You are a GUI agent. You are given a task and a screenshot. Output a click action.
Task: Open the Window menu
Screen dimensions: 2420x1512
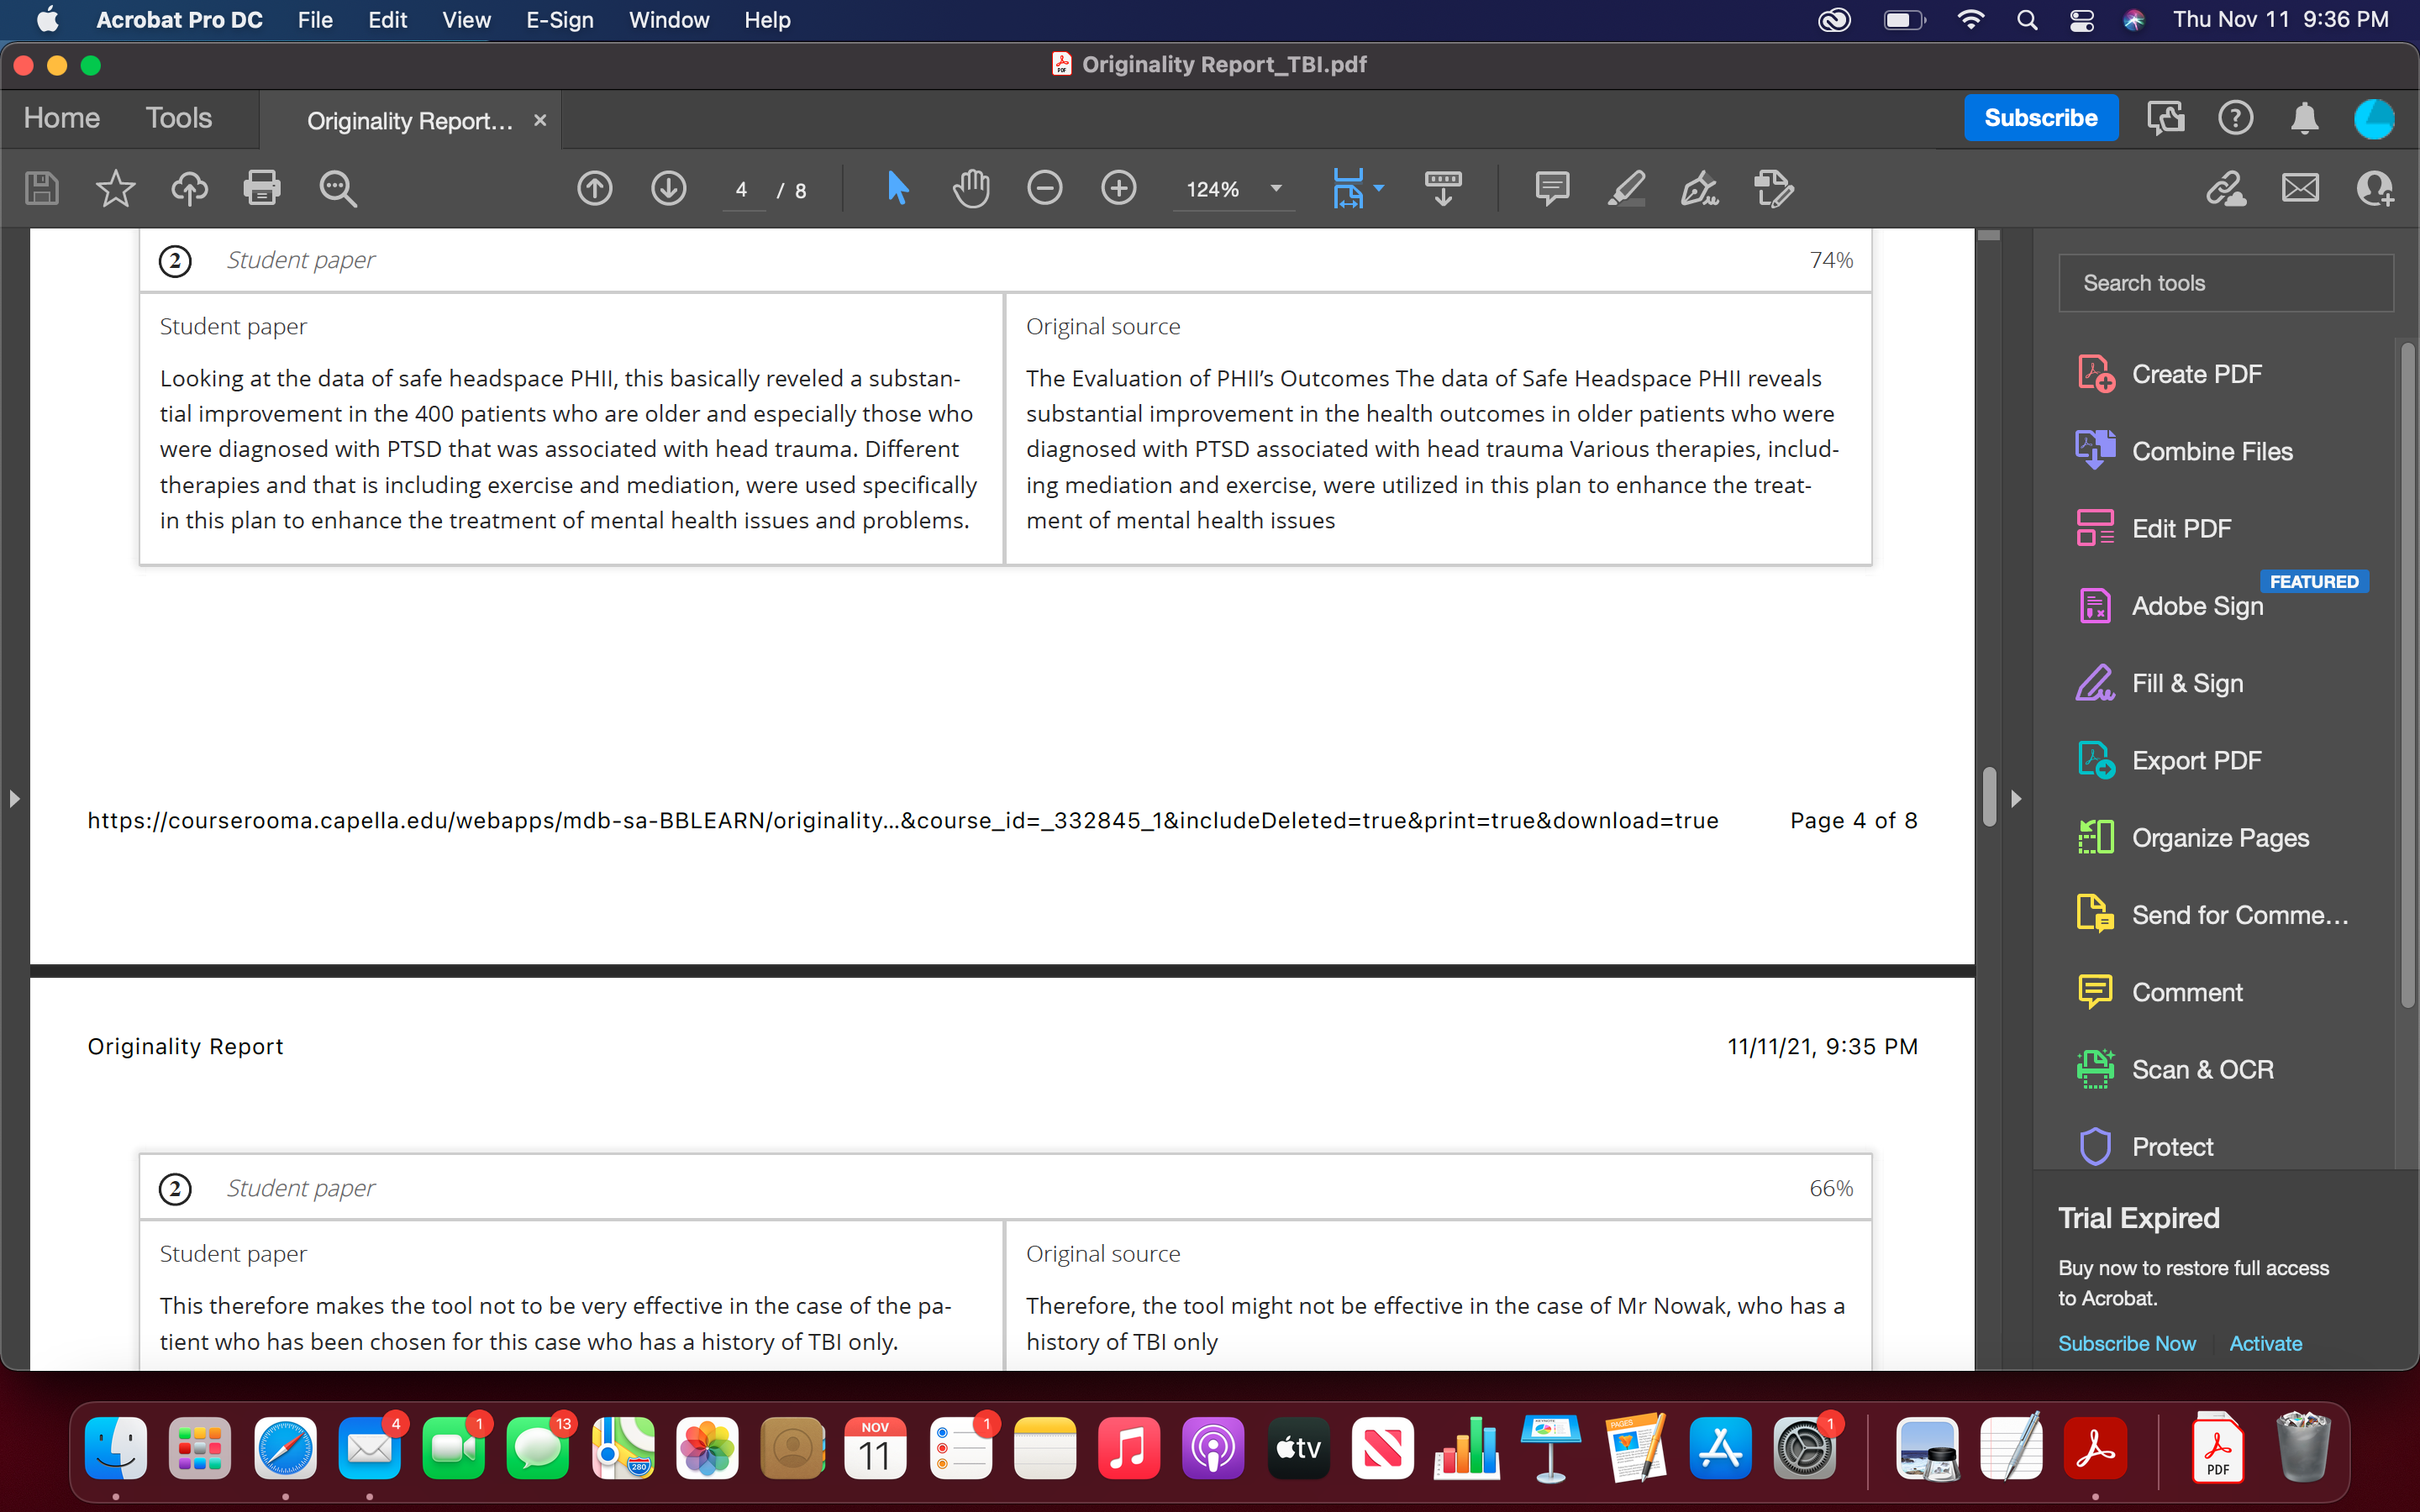(x=668, y=20)
